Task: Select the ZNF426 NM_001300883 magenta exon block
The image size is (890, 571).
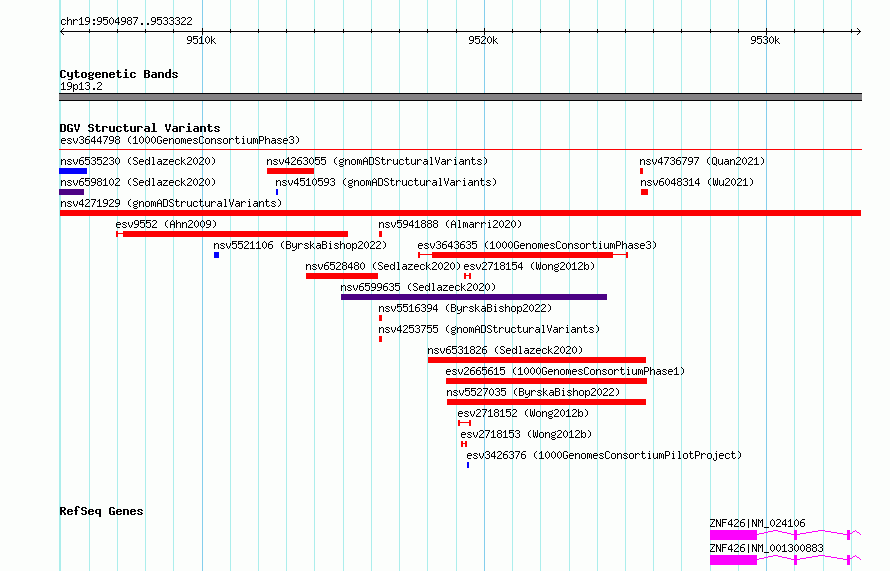Action: point(733,560)
